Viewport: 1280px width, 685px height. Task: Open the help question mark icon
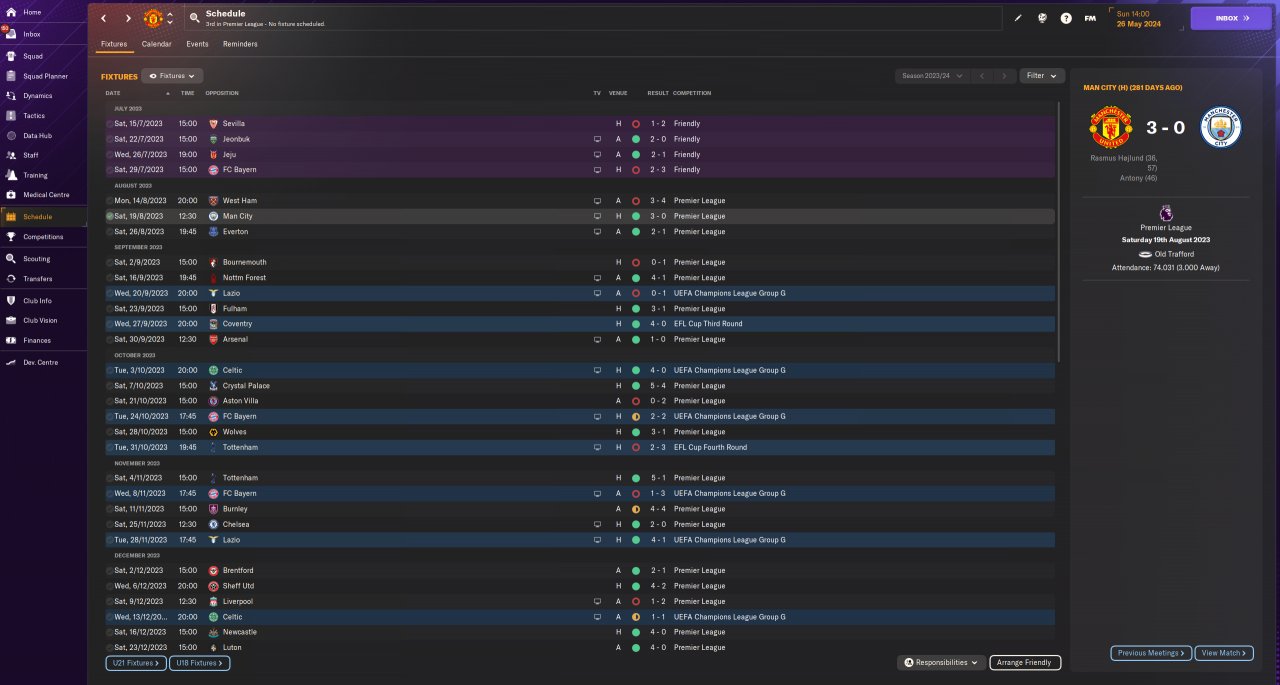point(1066,18)
